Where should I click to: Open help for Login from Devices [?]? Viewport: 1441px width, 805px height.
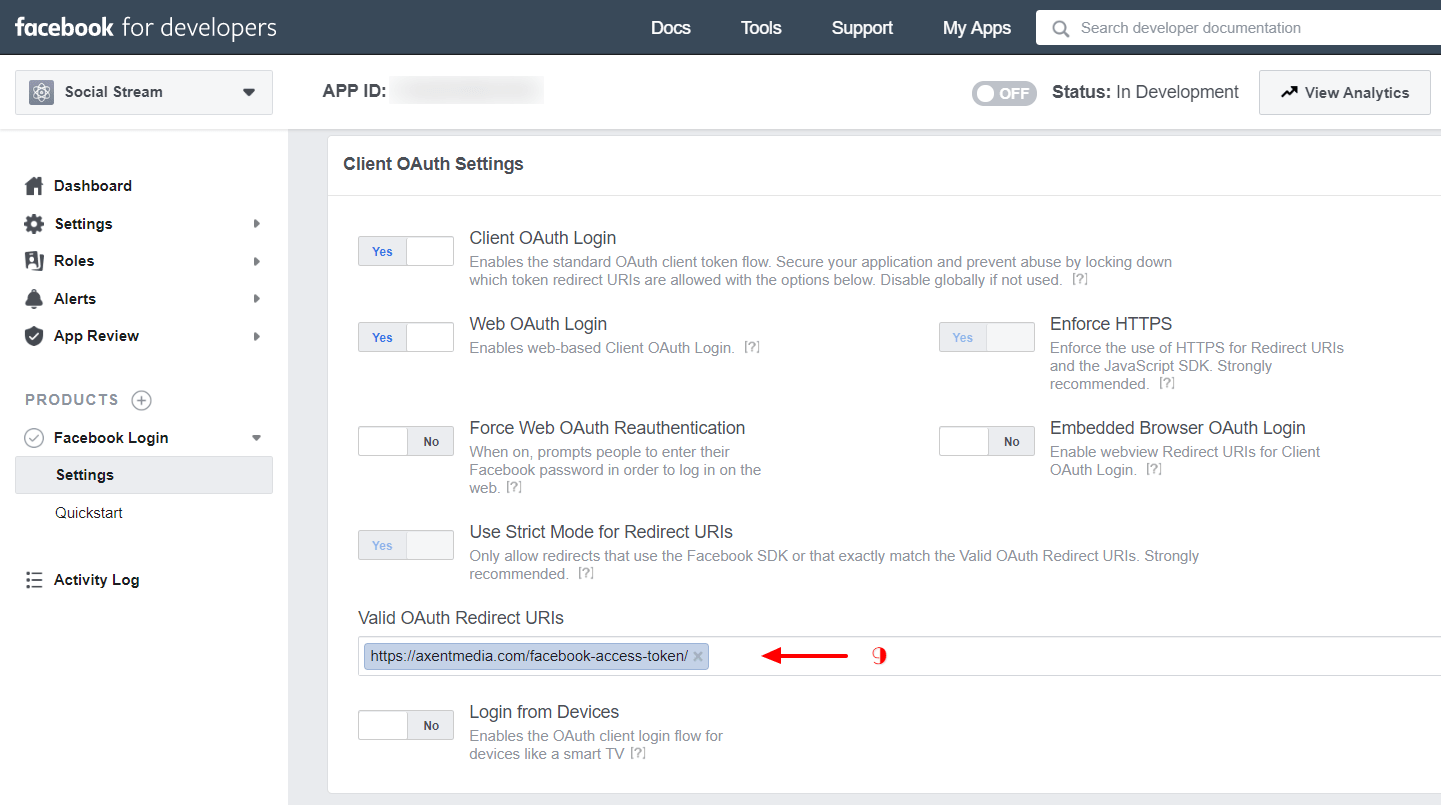coord(637,754)
